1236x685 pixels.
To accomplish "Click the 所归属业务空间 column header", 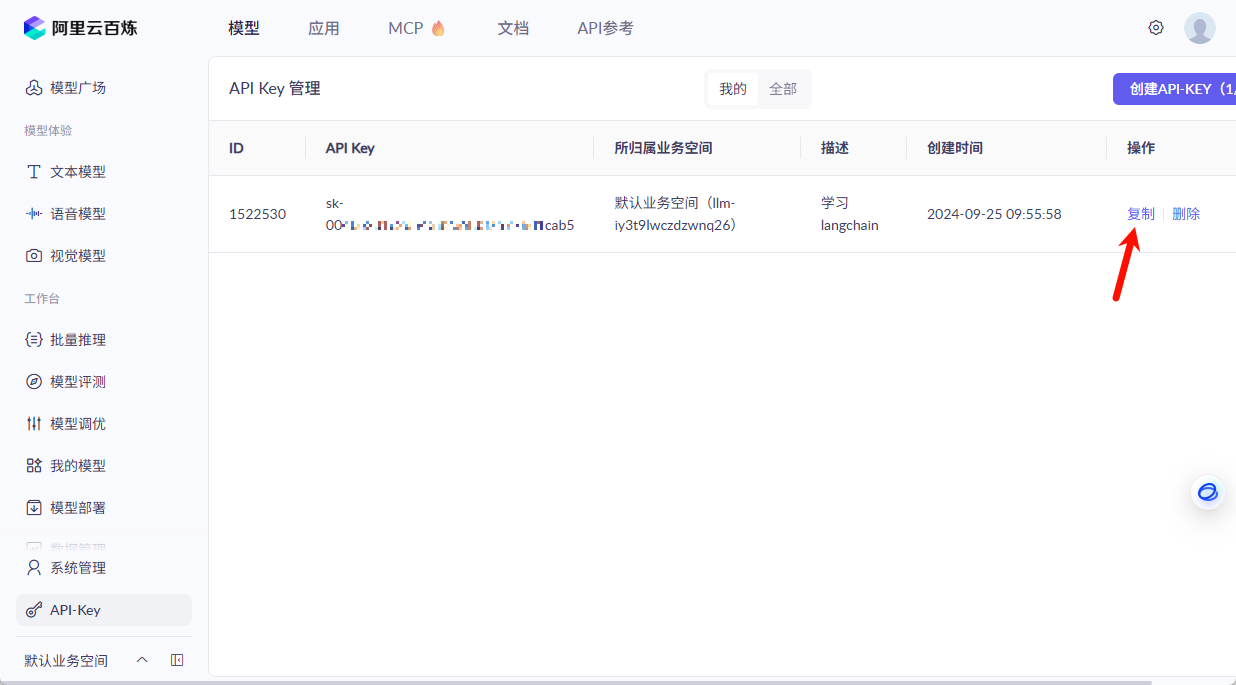I will click(x=663, y=148).
